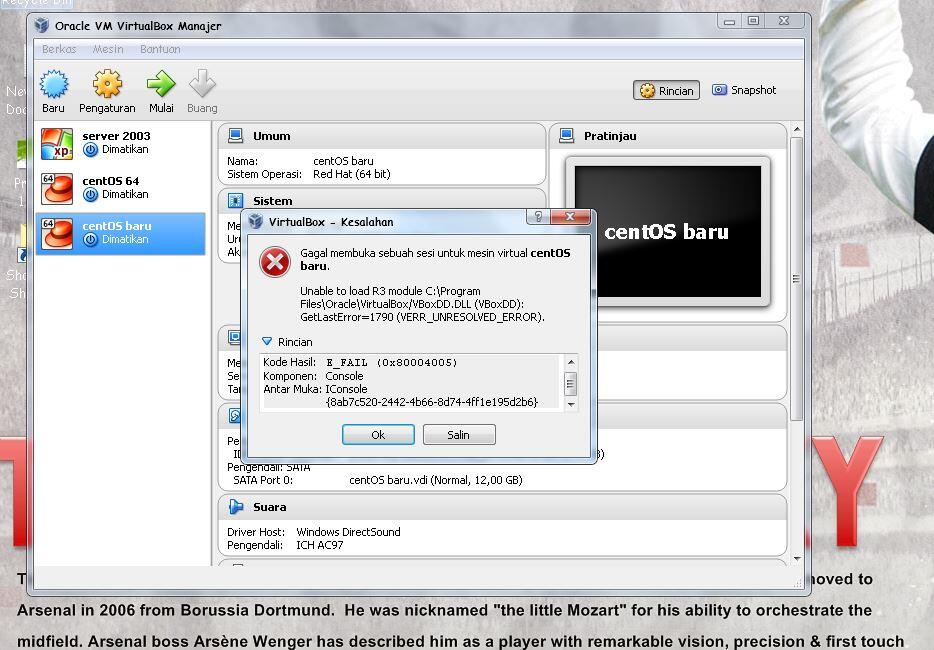The width and height of the screenshot is (934, 650).
Task: Click power status icon under centOS baru
Action: click(x=90, y=240)
